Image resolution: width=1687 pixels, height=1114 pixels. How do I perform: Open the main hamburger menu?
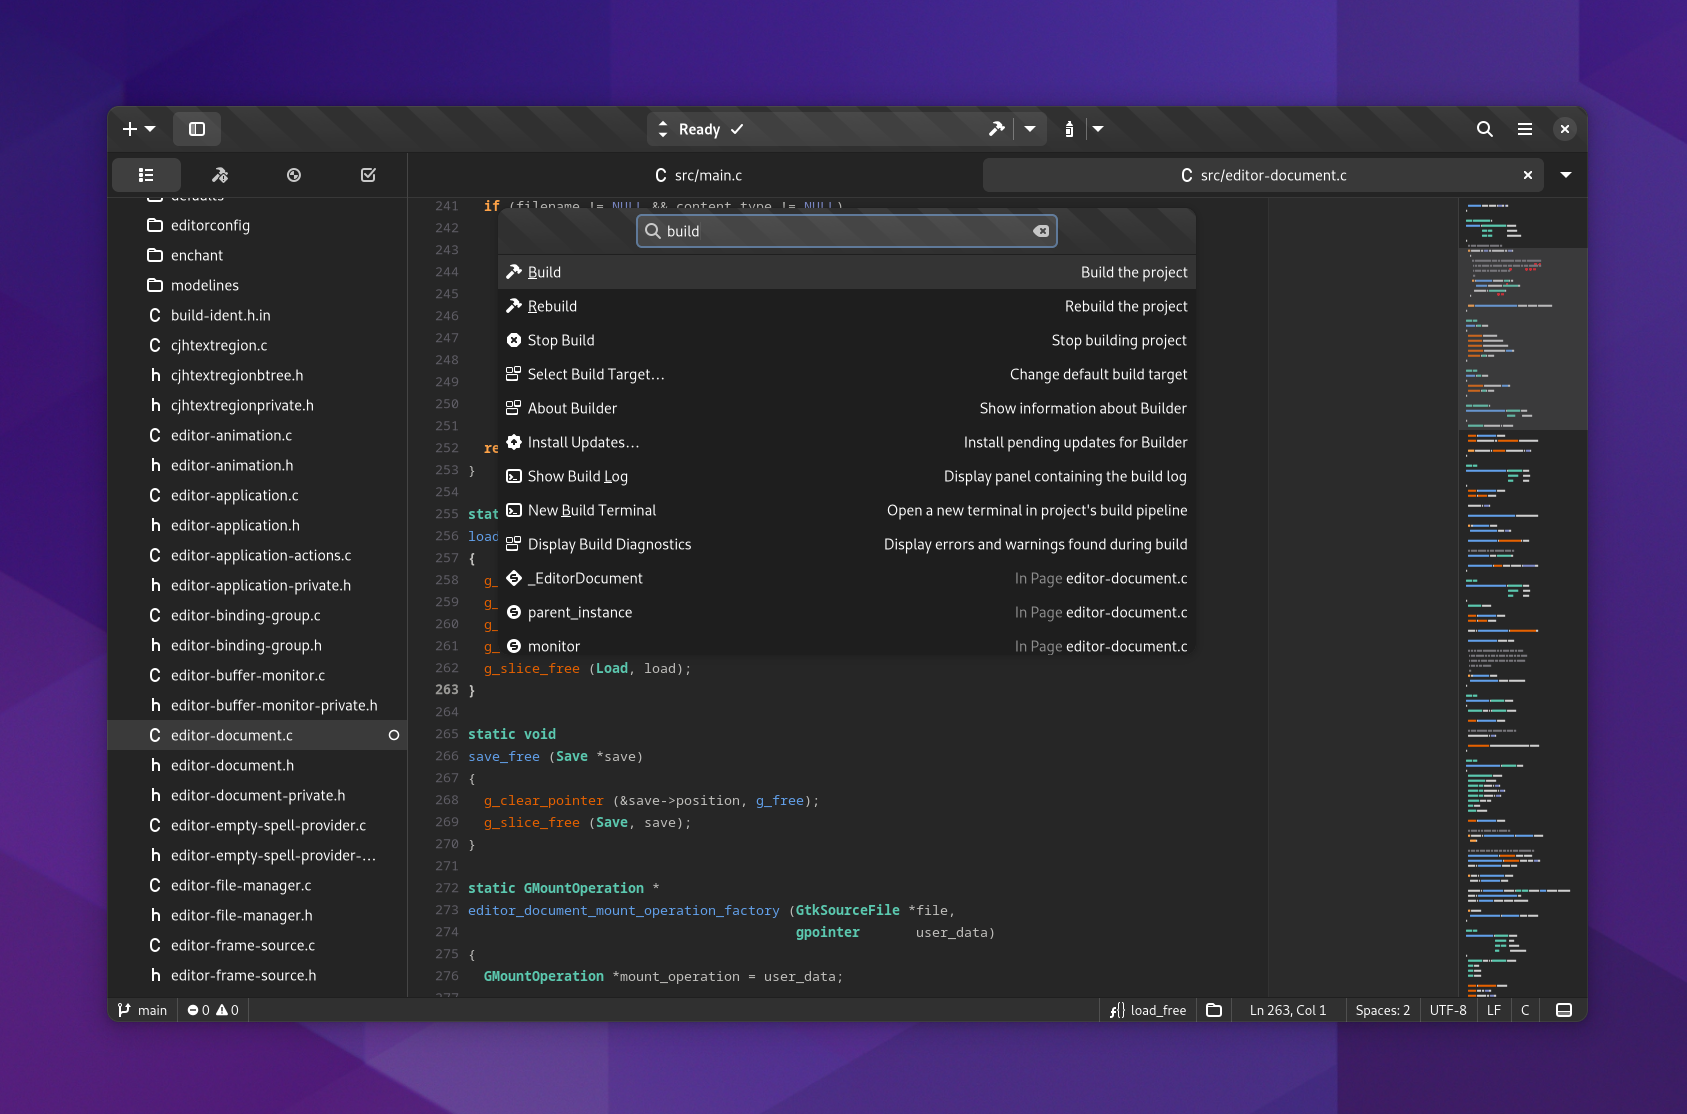click(x=1525, y=129)
